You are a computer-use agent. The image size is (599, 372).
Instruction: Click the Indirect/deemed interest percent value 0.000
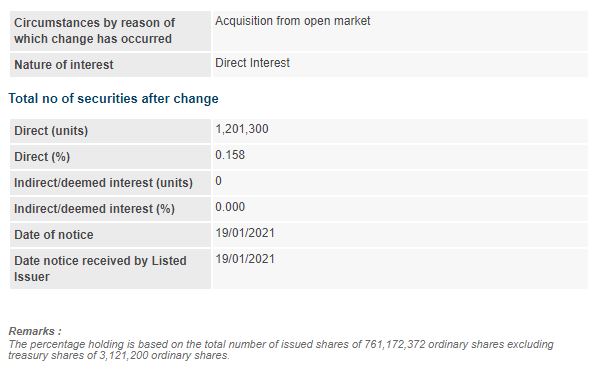[x=230, y=207]
